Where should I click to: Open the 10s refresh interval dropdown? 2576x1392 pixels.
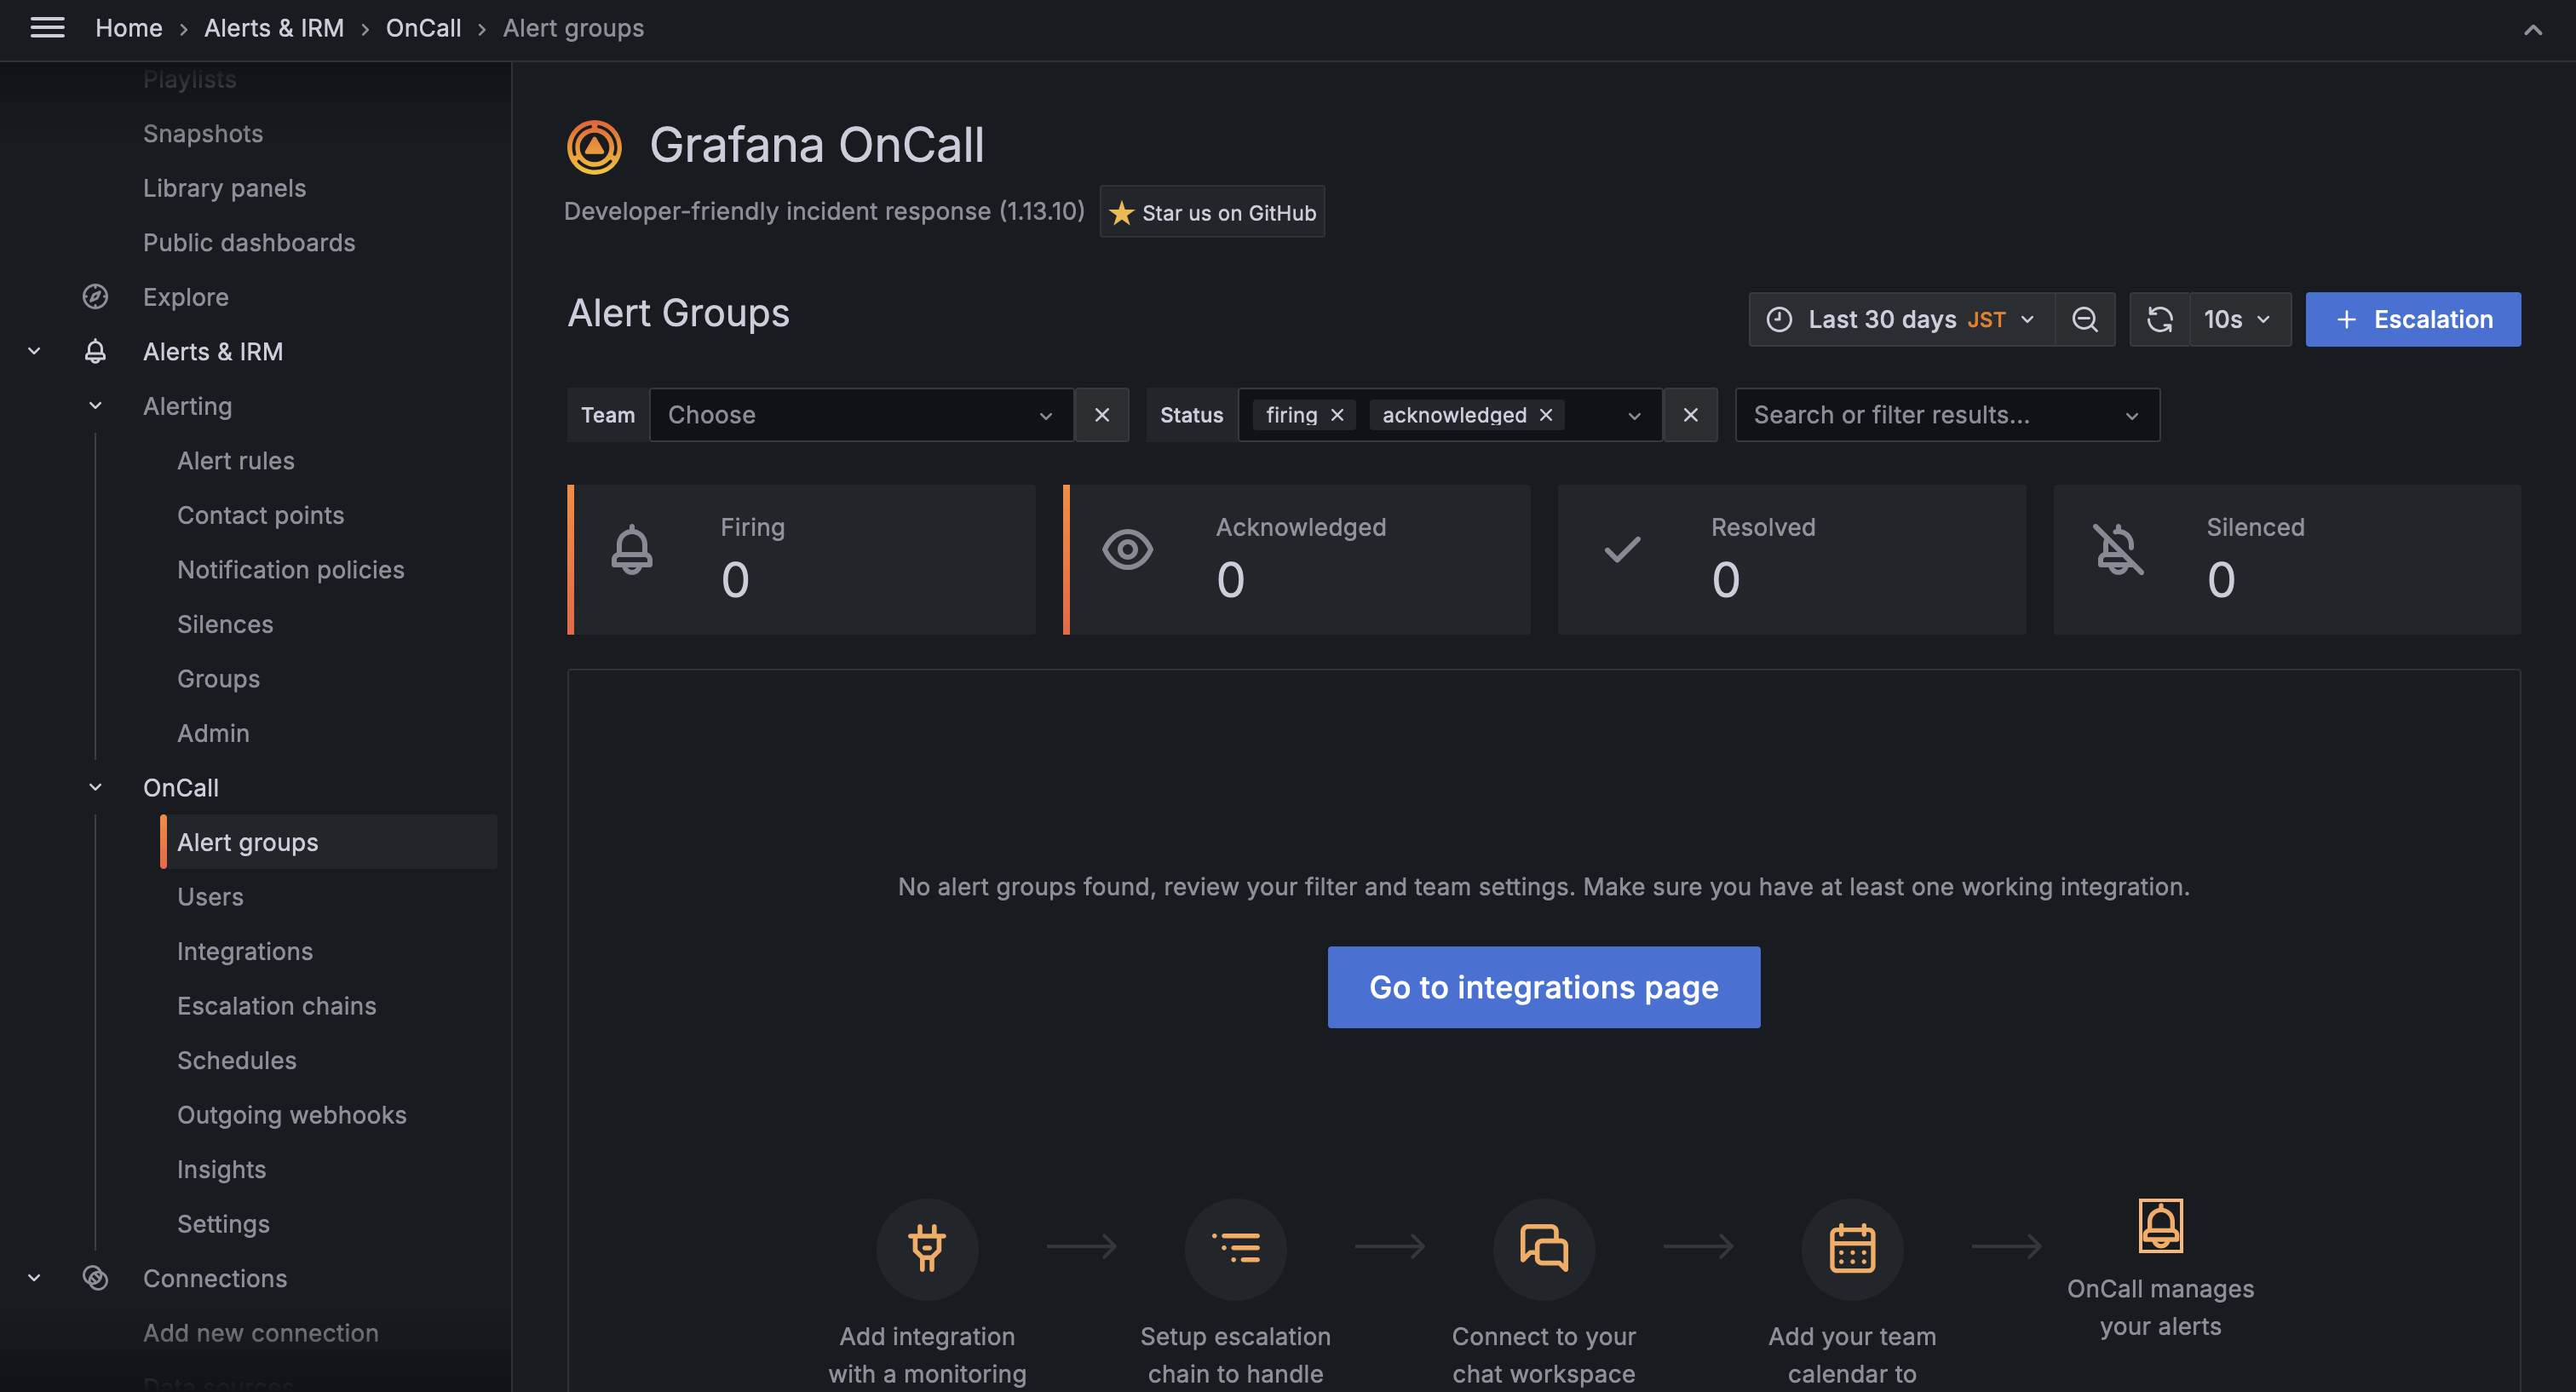pyautogui.click(x=2238, y=319)
